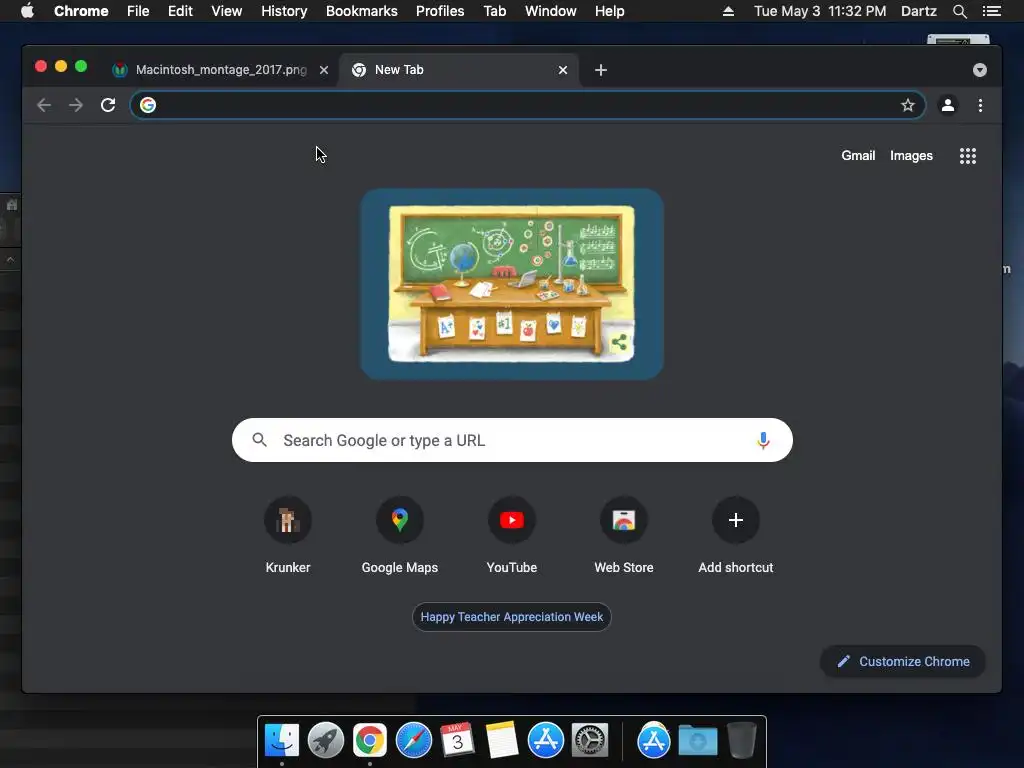Image resolution: width=1024 pixels, height=768 pixels.
Task: Open the Downloads folder in Dock
Action: pos(698,741)
